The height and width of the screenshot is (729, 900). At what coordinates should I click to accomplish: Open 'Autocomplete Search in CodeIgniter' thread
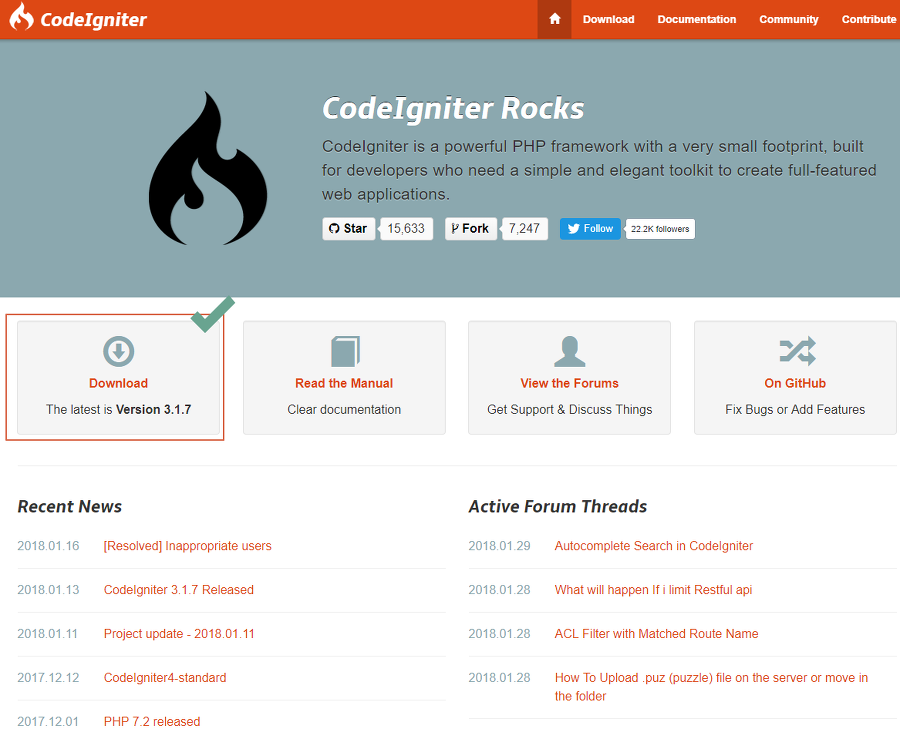[654, 546]
